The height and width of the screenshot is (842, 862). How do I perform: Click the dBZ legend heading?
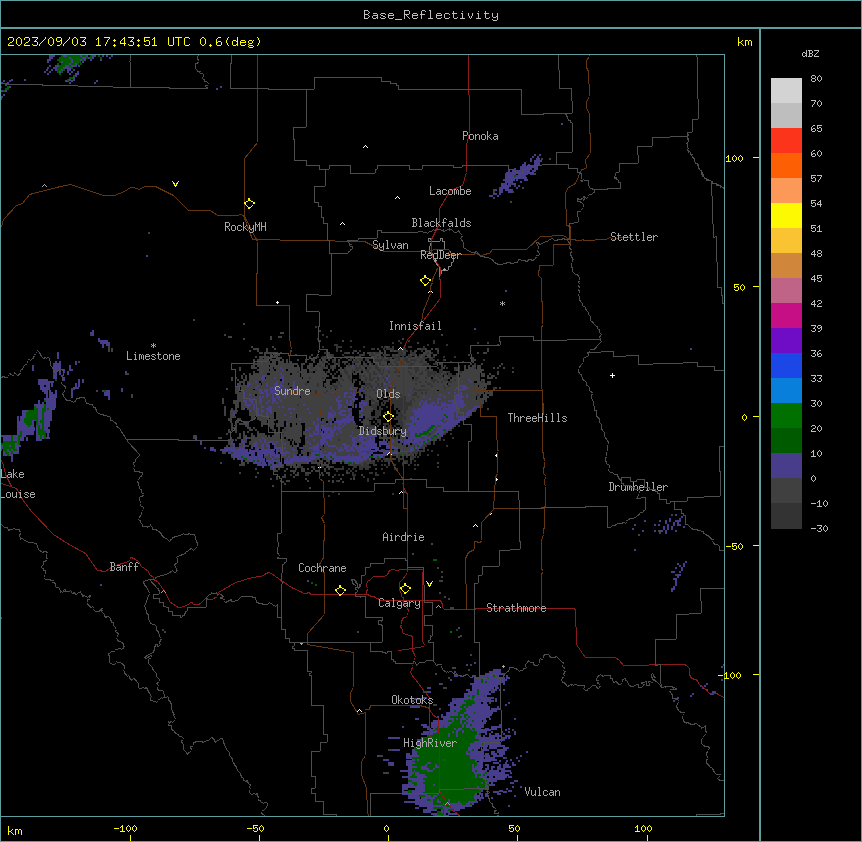pyautogui.click(x=810, y=53)
